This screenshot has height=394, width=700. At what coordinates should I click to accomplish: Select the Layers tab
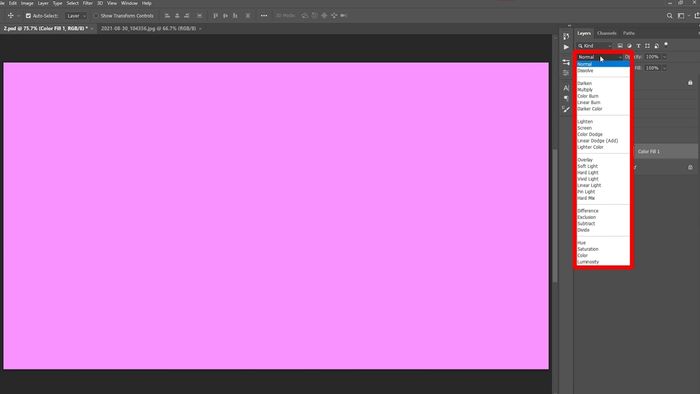pyautogui.click(x=584, y=33)
